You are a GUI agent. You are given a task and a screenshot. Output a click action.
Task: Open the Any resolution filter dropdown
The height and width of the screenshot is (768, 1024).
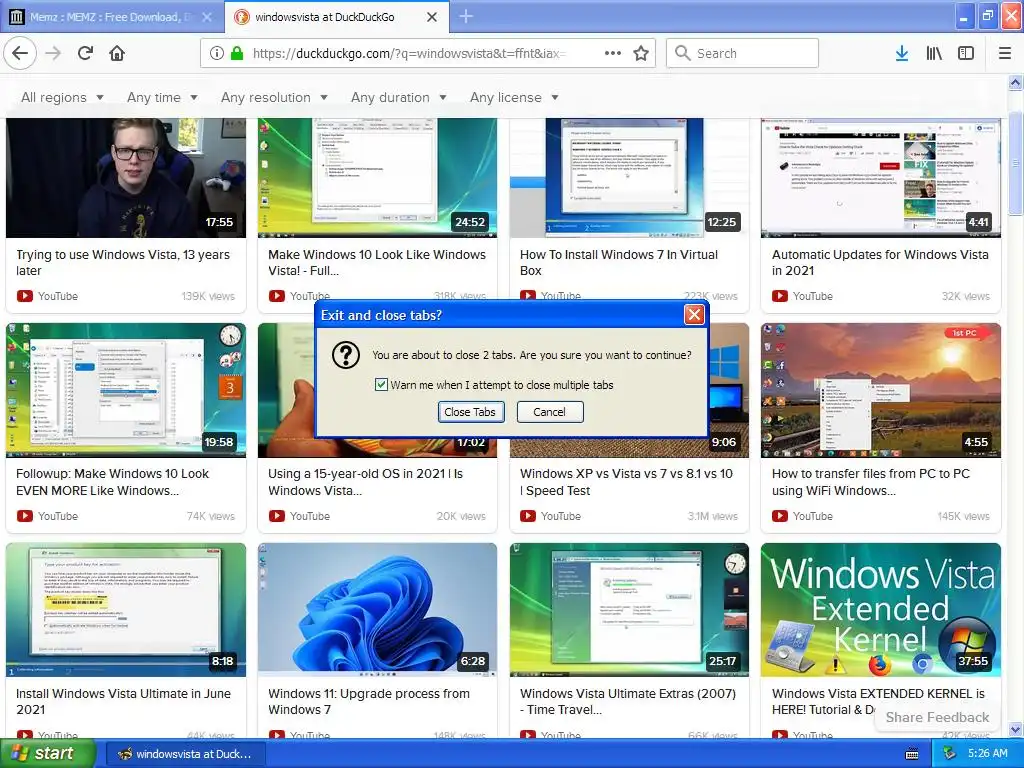[x=274, y=97]
